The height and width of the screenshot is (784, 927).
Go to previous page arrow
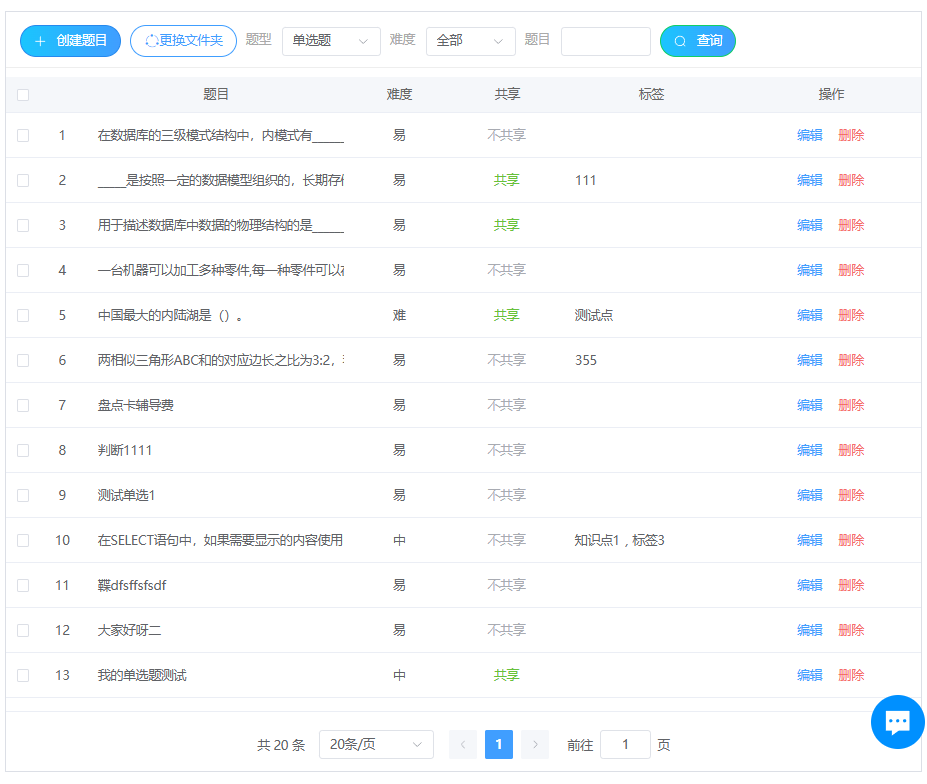pyautogui.click(x=463, y=744)
